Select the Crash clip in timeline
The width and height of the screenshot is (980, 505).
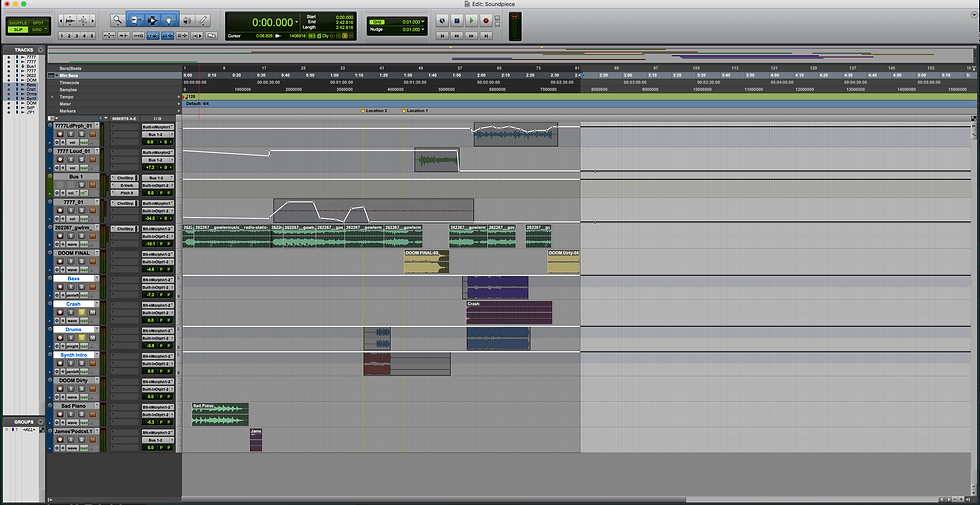tap(509, 312)
